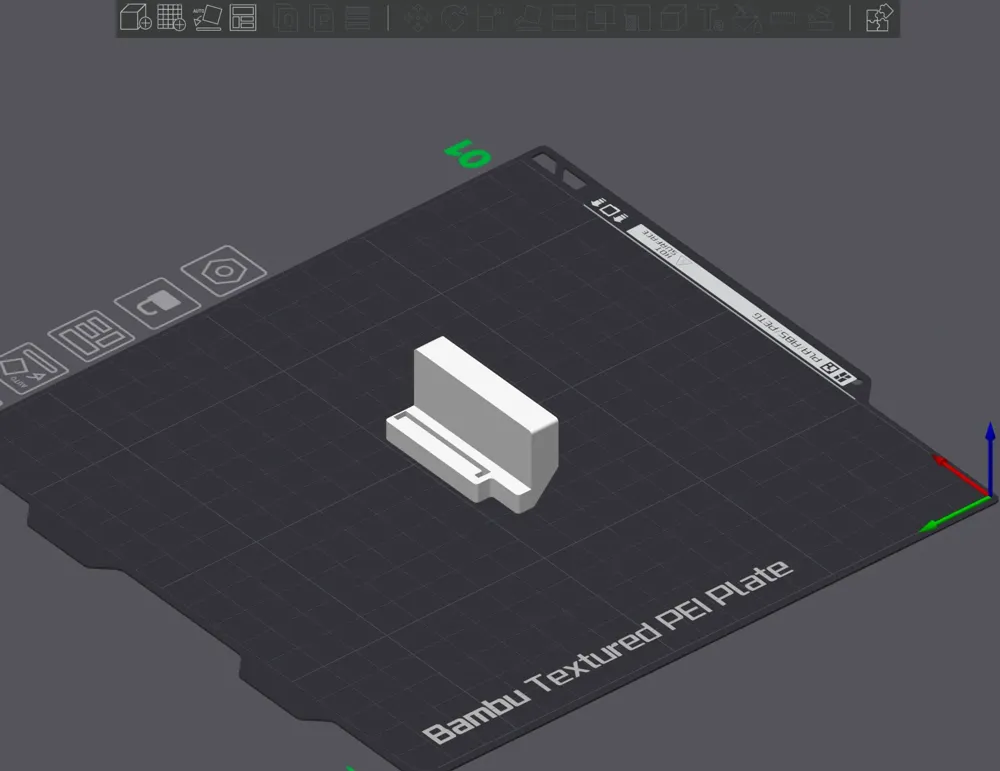Auto-orient objects using the plate corner icon
1000x771 pixels.
coord(20,367)
